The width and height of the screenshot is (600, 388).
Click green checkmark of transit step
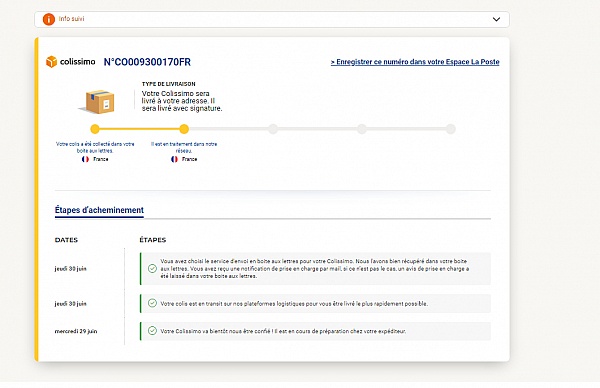click(x=152, y=303)
